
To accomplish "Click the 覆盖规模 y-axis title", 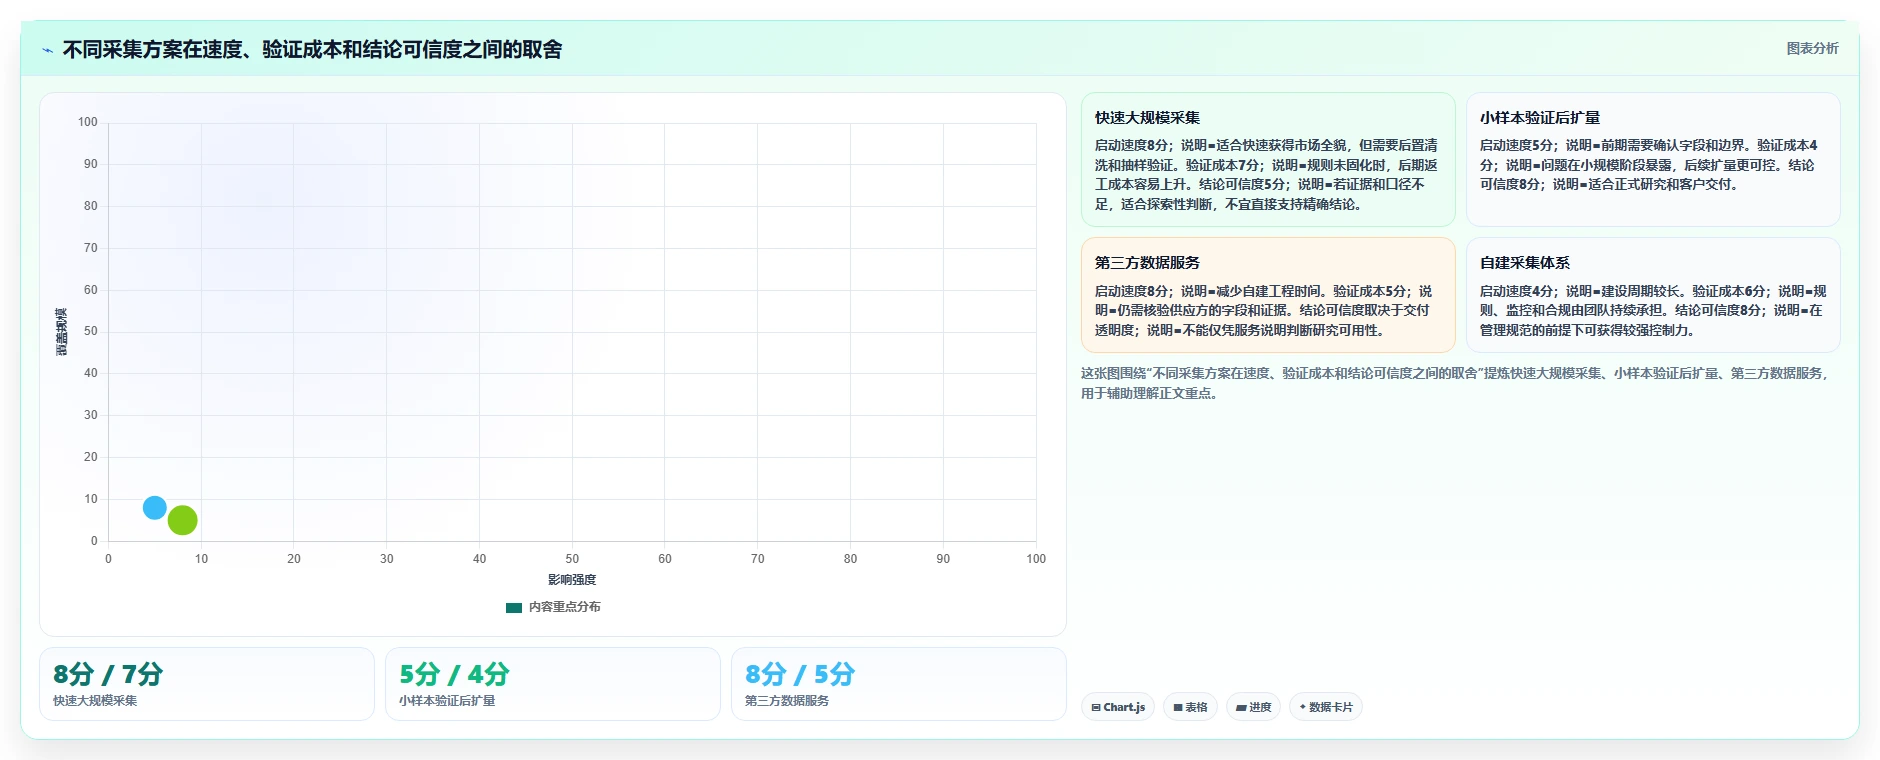I will pyautogui.click(x=61, y=332).
